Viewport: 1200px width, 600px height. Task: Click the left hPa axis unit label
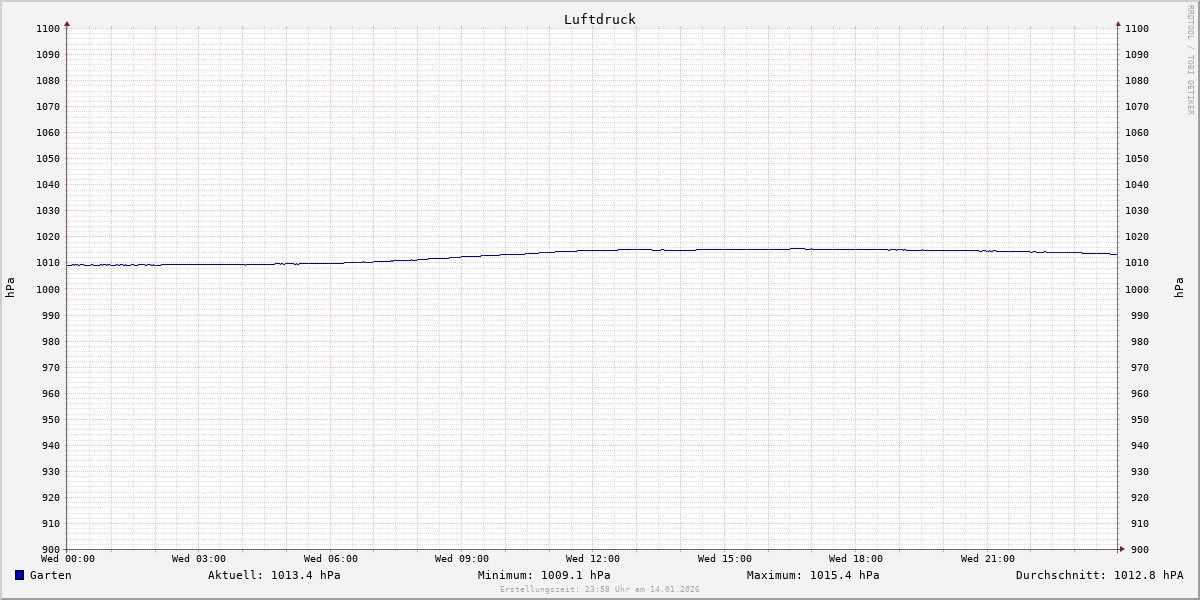click(x=10, y=288)
